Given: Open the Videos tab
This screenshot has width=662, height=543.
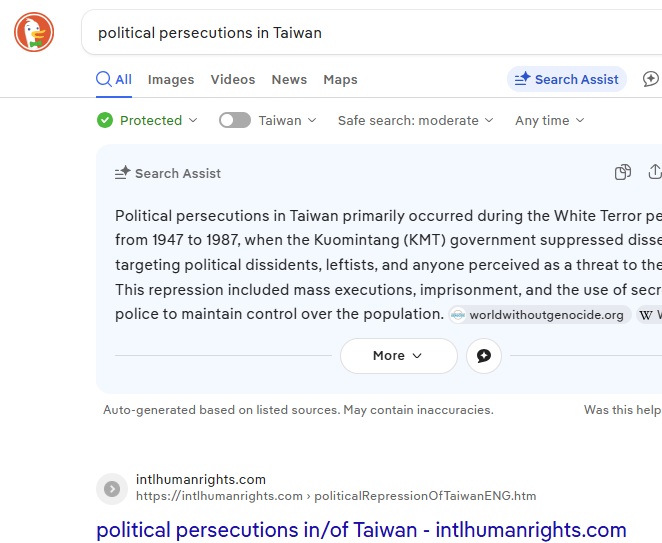Looking at the screenshot, I should tap(233, 80).
